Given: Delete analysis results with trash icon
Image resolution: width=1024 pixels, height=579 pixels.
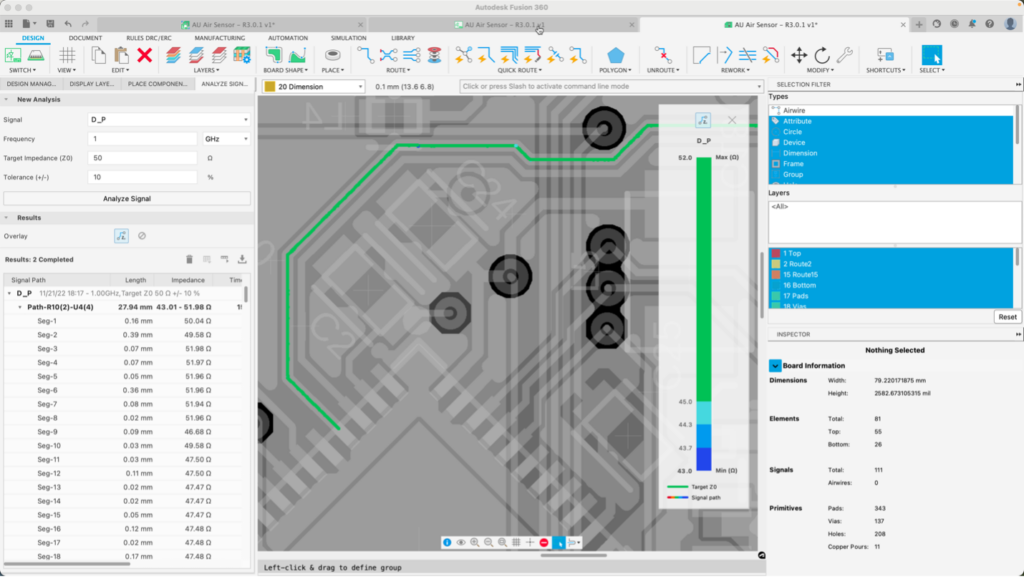Looking at the screenshot, I should tap(189, 259).
